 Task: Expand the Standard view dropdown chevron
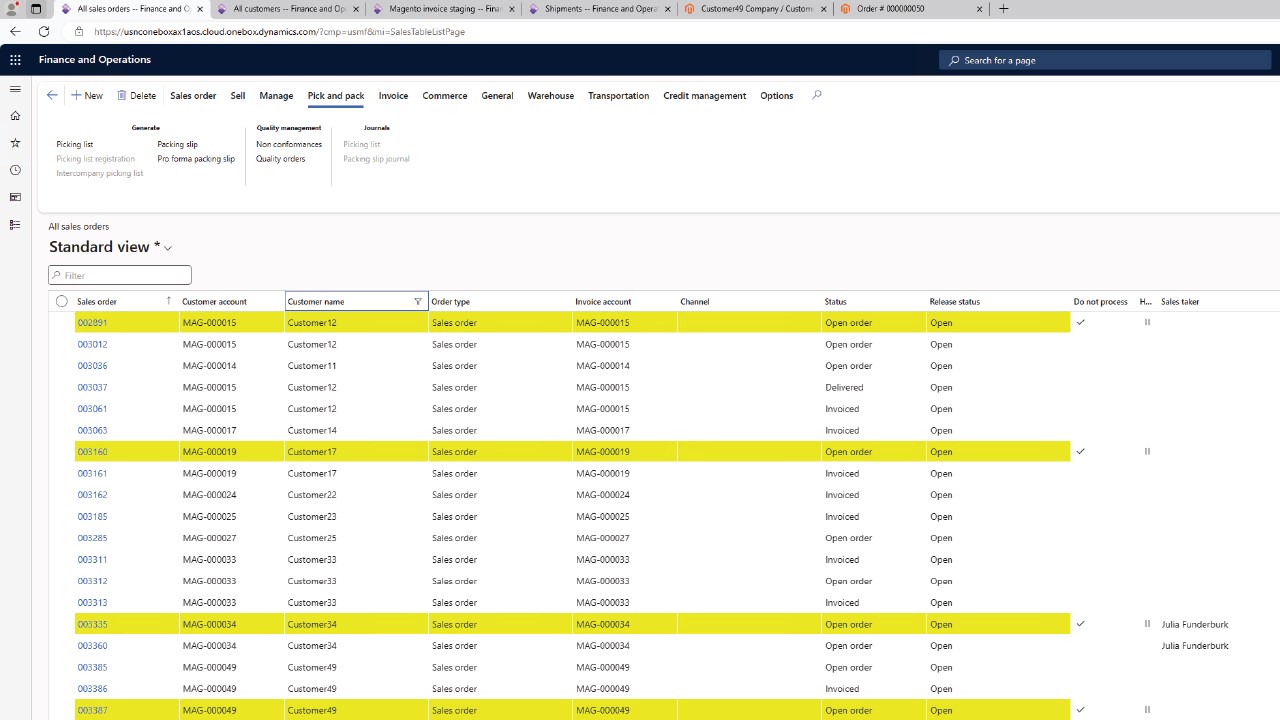pos(168,248)
